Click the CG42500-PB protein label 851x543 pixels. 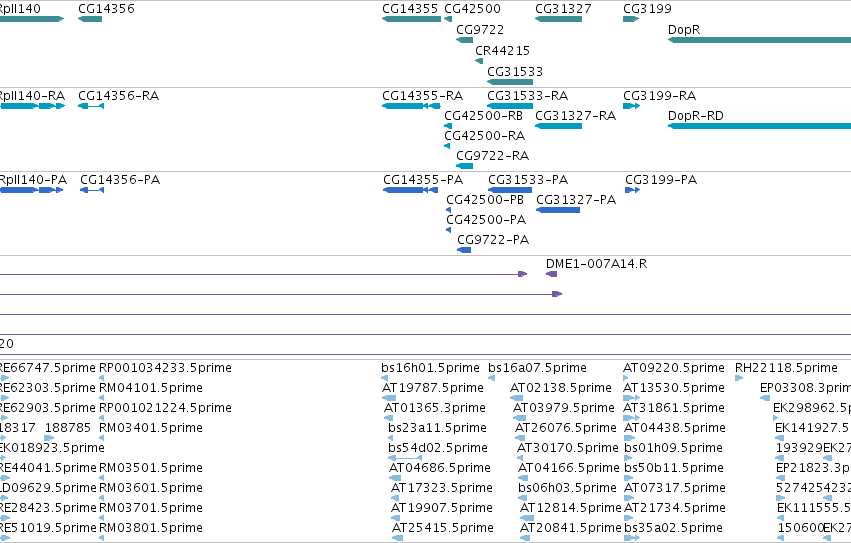(485, 200)
